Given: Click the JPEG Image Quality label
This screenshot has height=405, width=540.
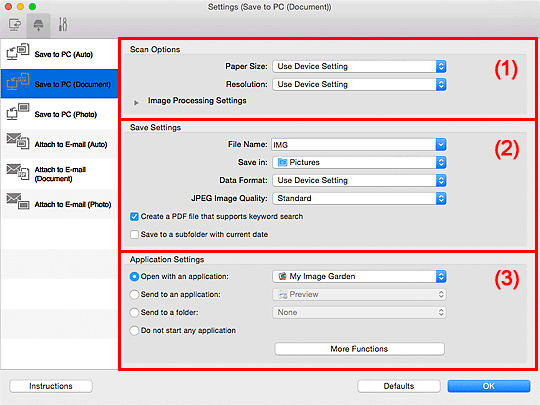Looking at the screenshot, I should (229, 198).
